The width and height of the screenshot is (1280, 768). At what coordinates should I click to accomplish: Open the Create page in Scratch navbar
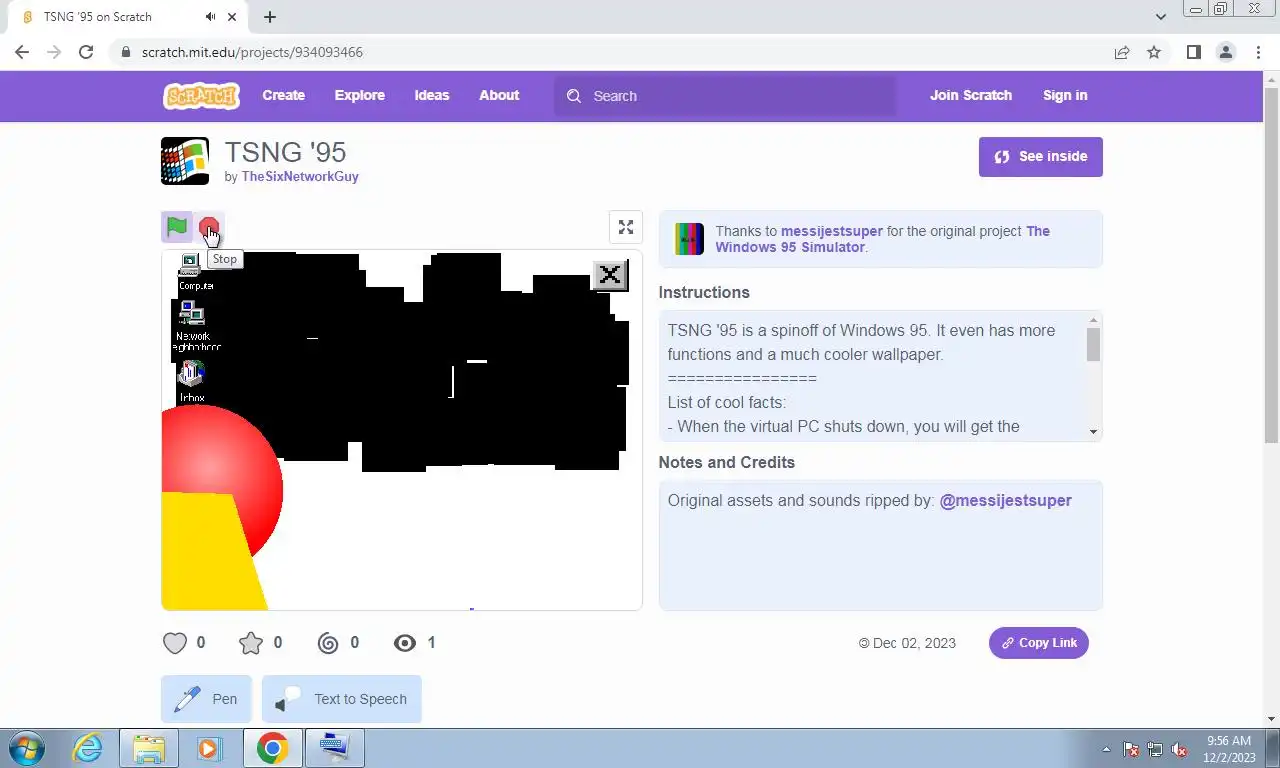284,96
